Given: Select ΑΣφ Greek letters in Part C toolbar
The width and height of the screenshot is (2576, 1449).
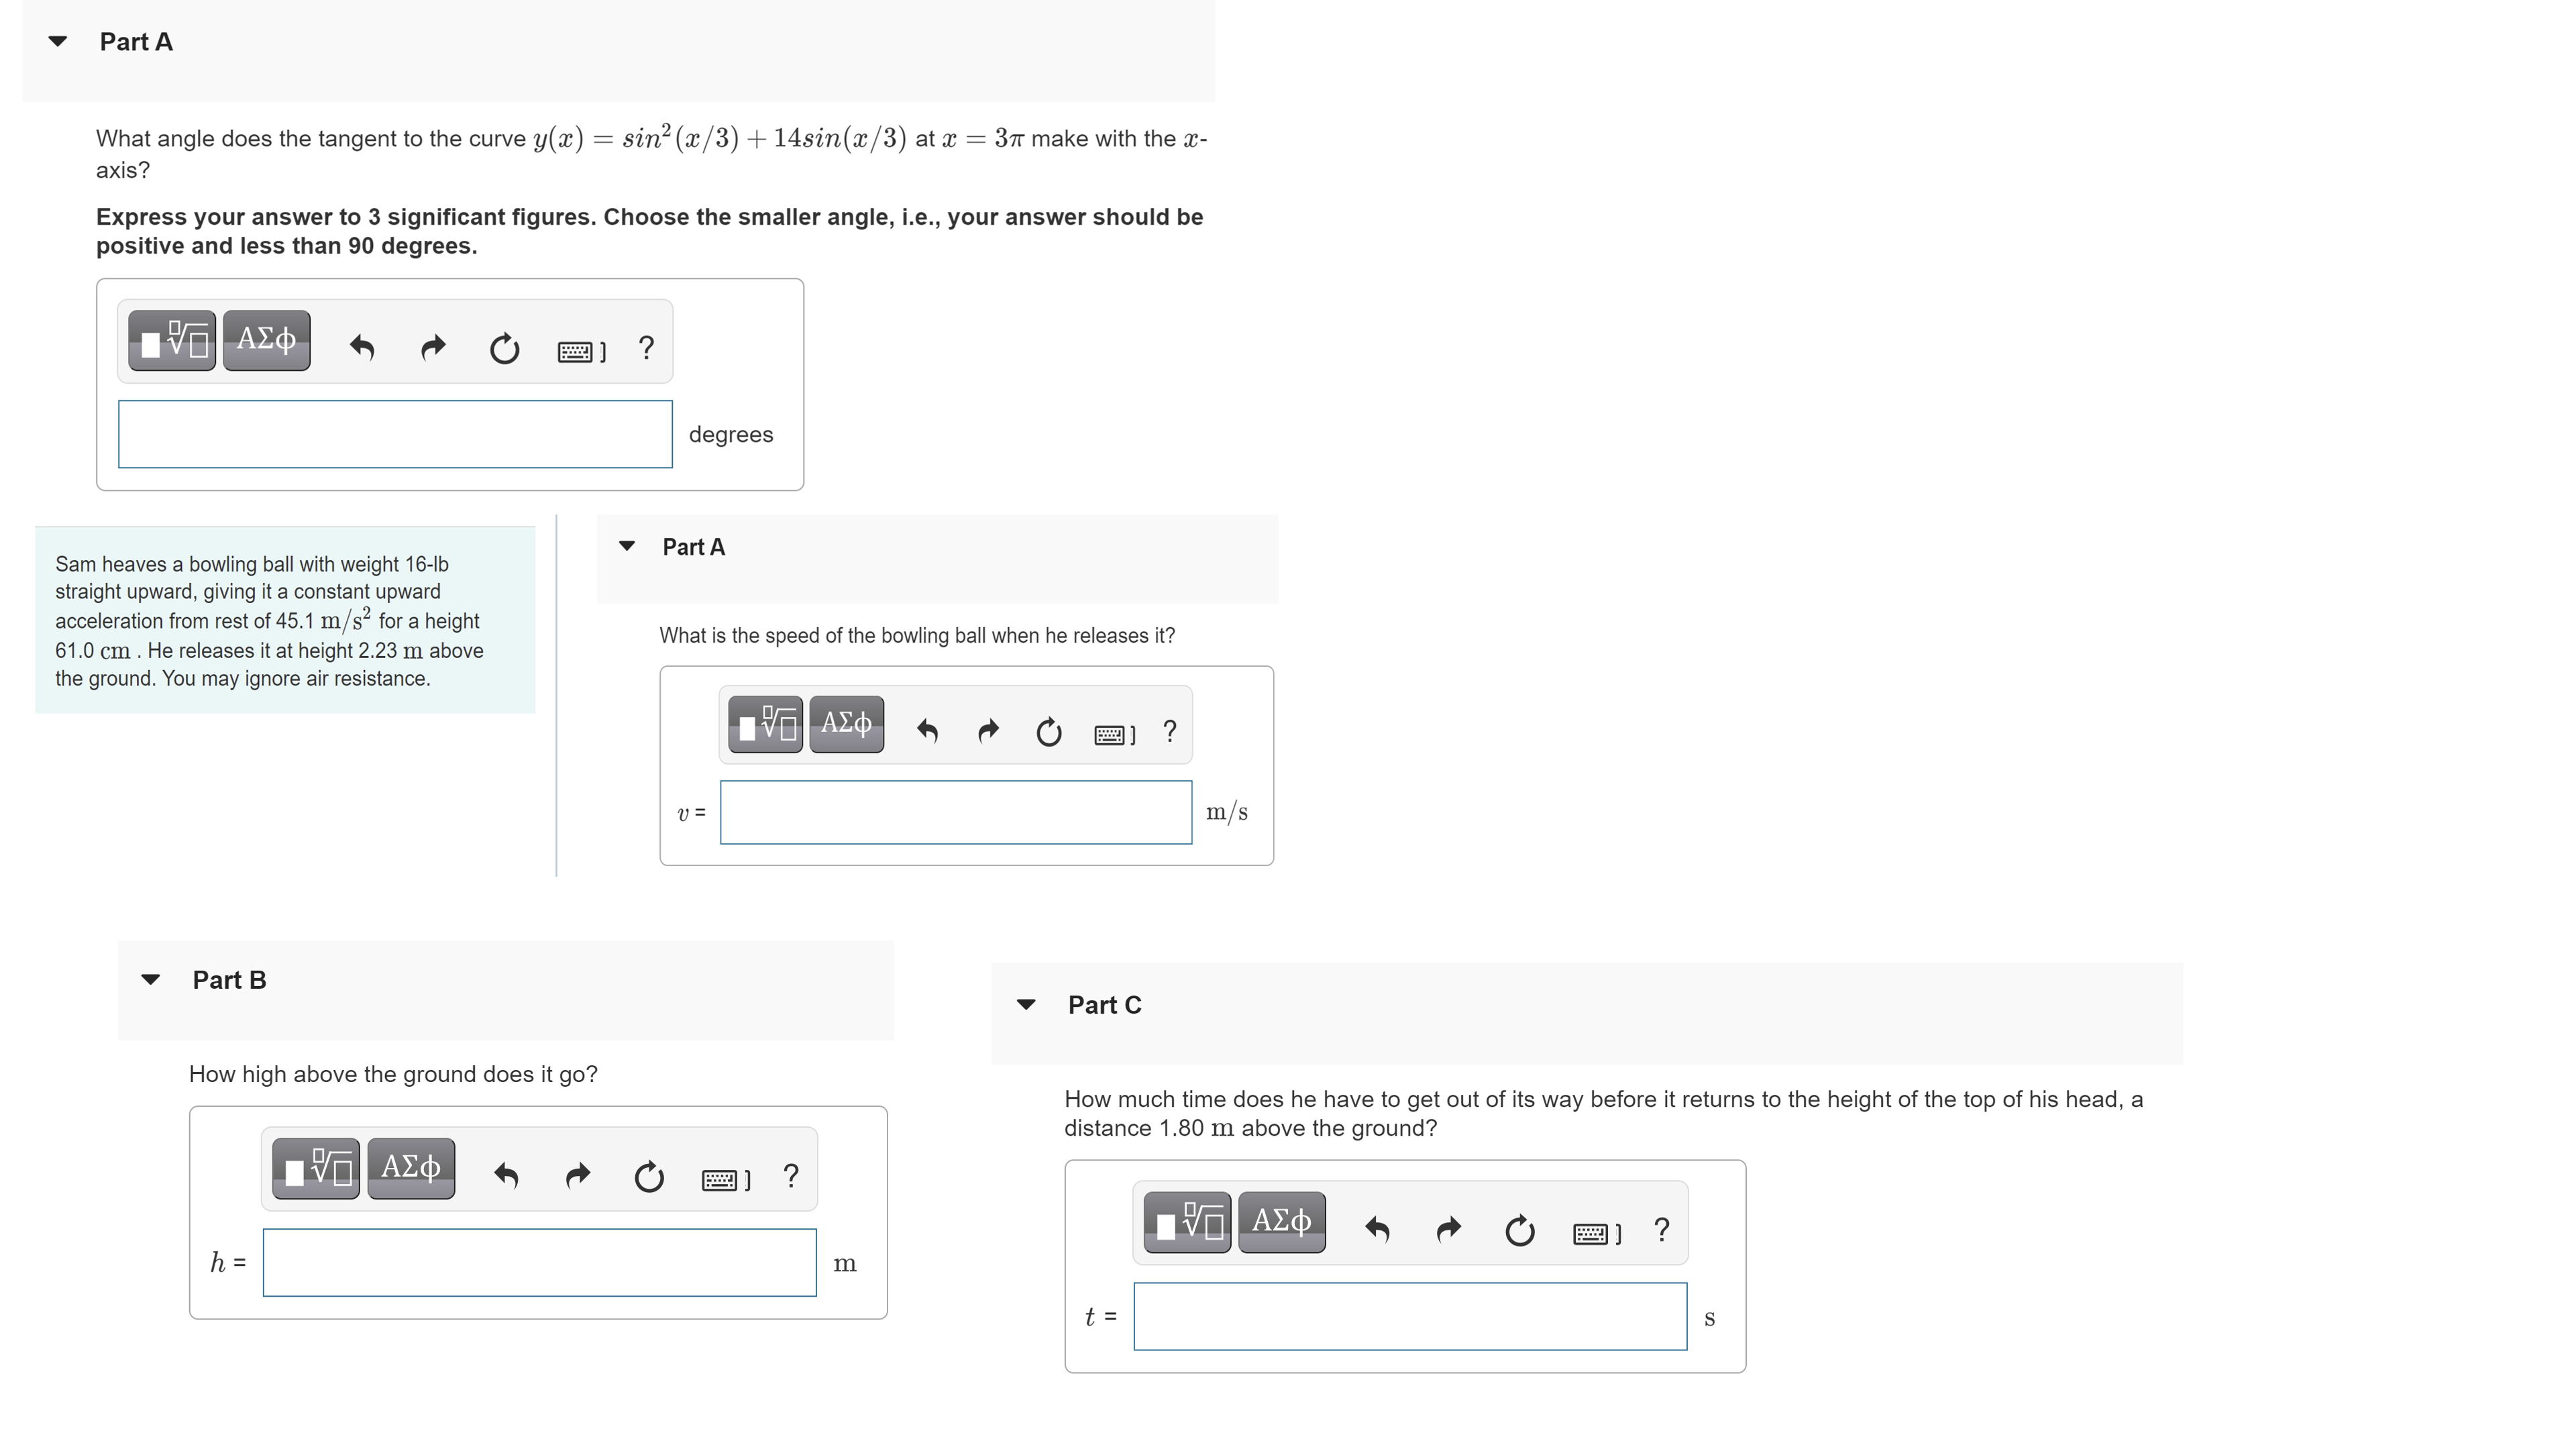Looking at the screenshot, I should point(1281,1221).
